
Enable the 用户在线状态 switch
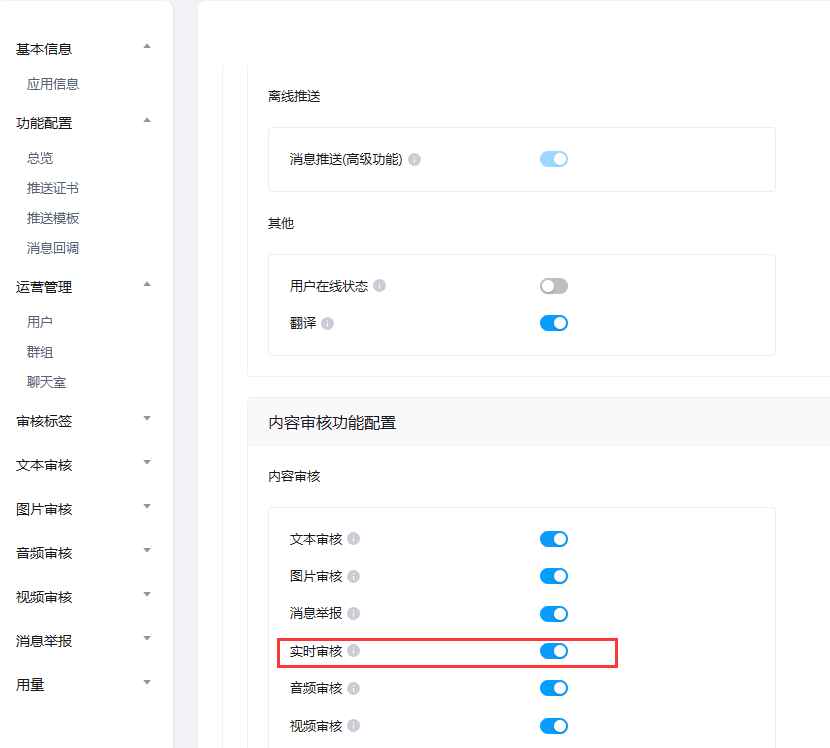point(553,286)
